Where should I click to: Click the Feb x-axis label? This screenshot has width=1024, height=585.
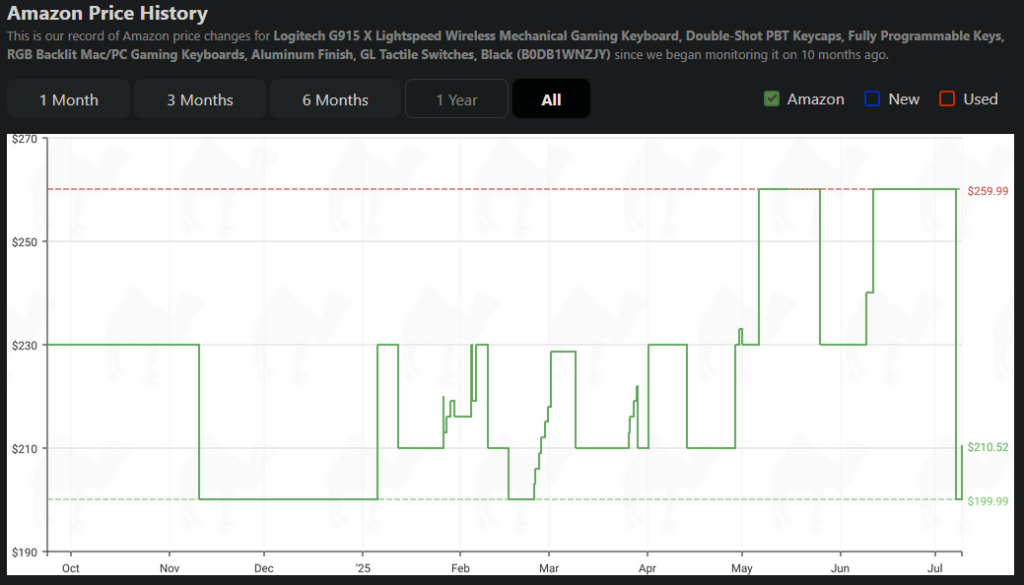(460, 568)
